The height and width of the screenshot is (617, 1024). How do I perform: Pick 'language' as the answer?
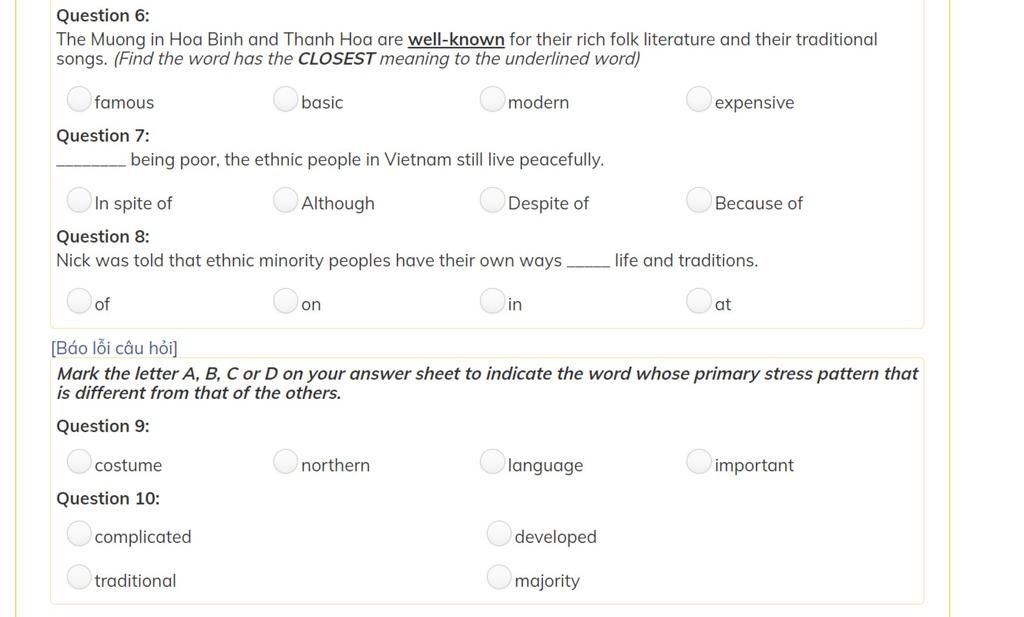click(492, 462)
